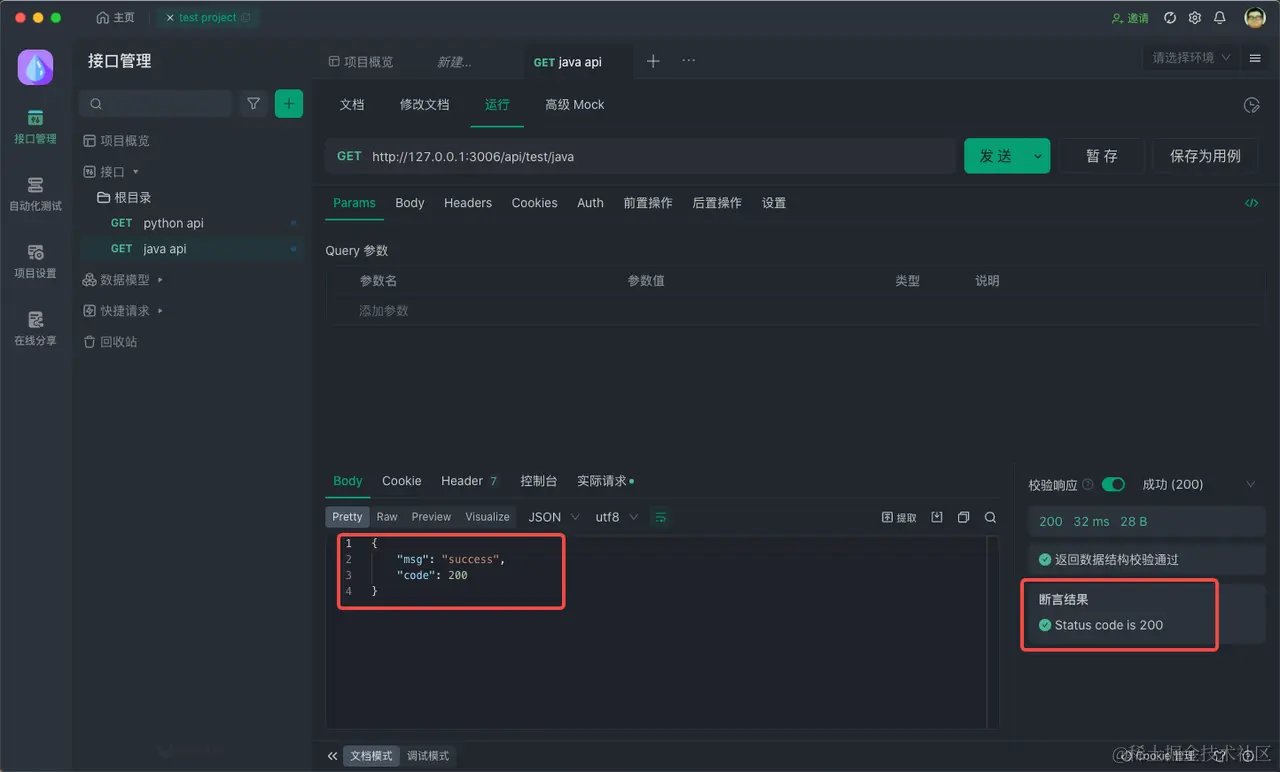Viewport: 1280px width, 772px height.
Task: Open 回收站 recycle bin
Action: point(110,342)
